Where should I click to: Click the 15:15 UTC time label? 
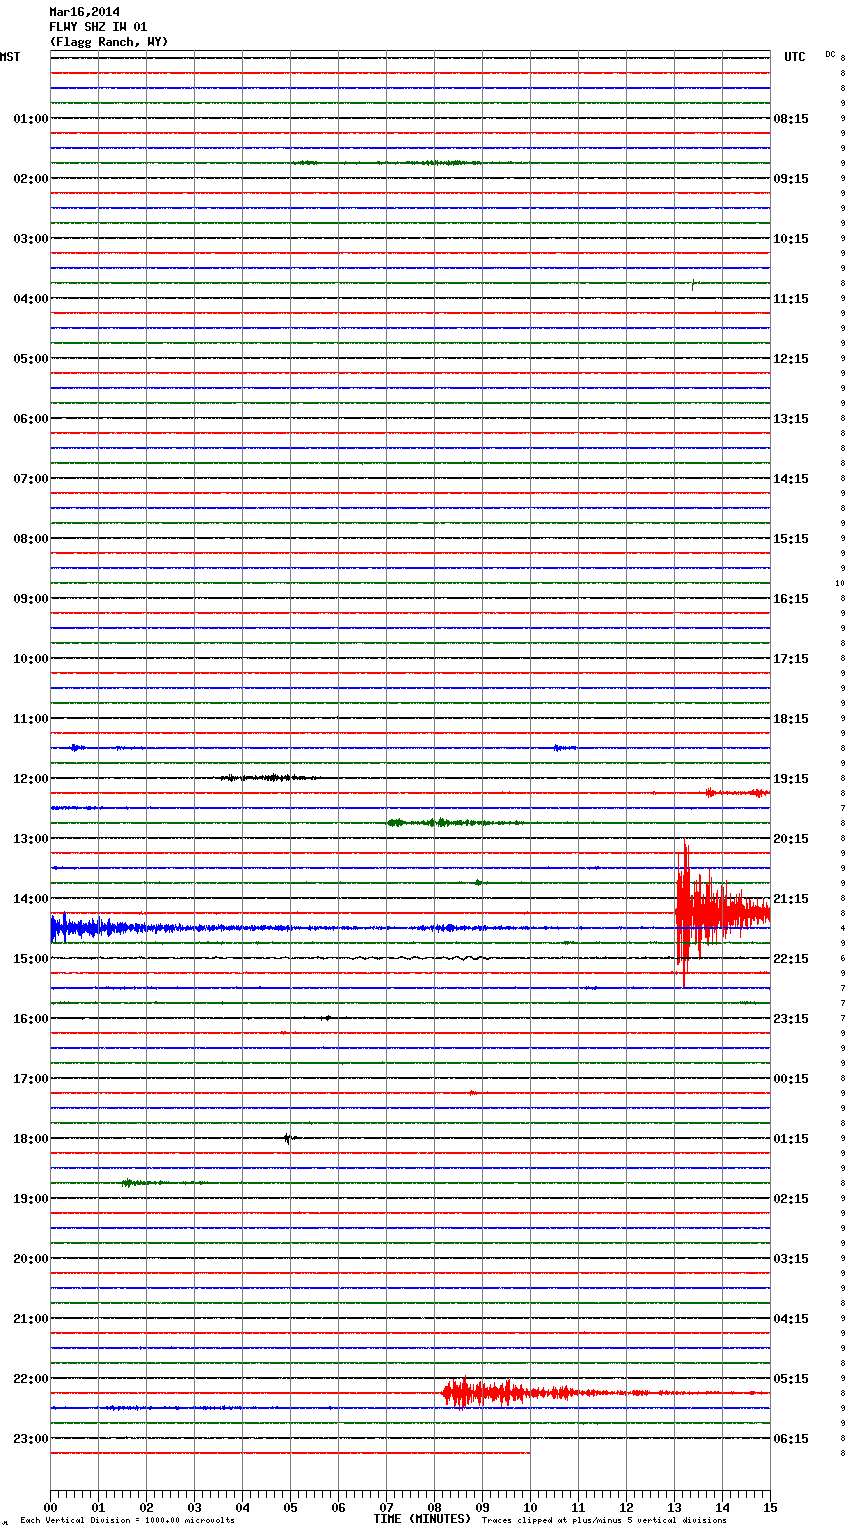tap(791, 539)
